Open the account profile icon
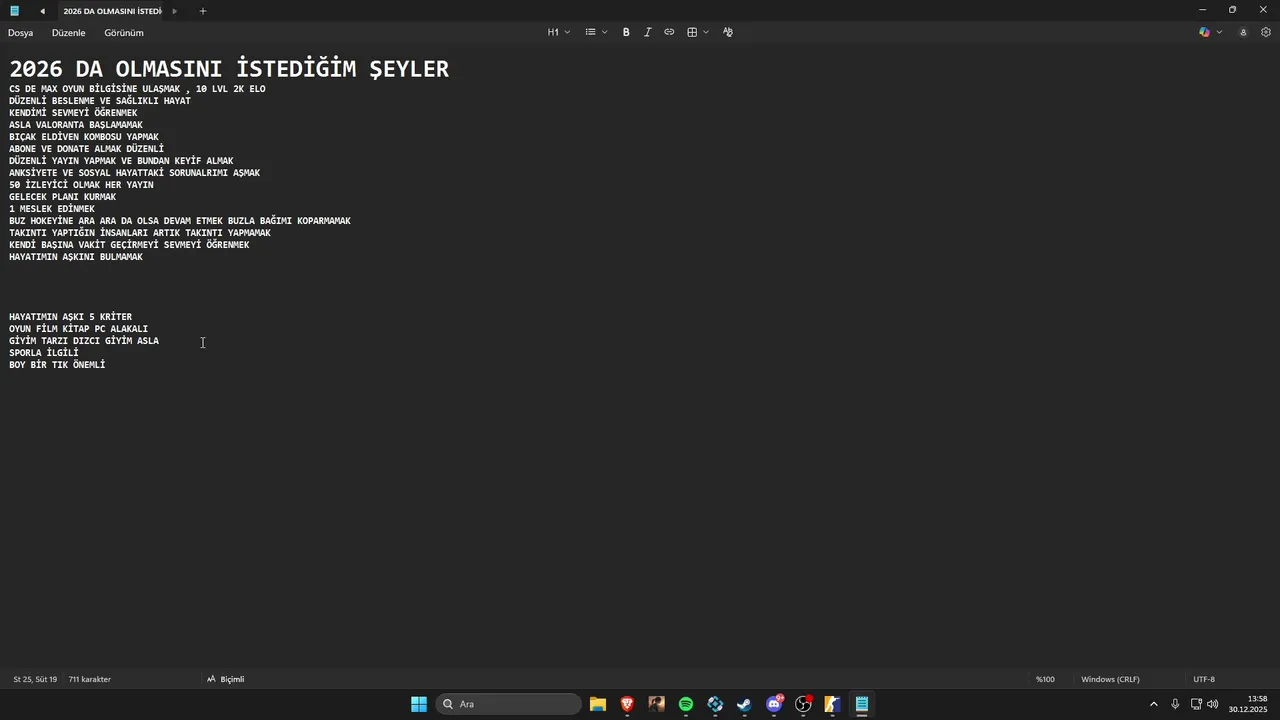Screen dimensions: 1280x720 1243,32
